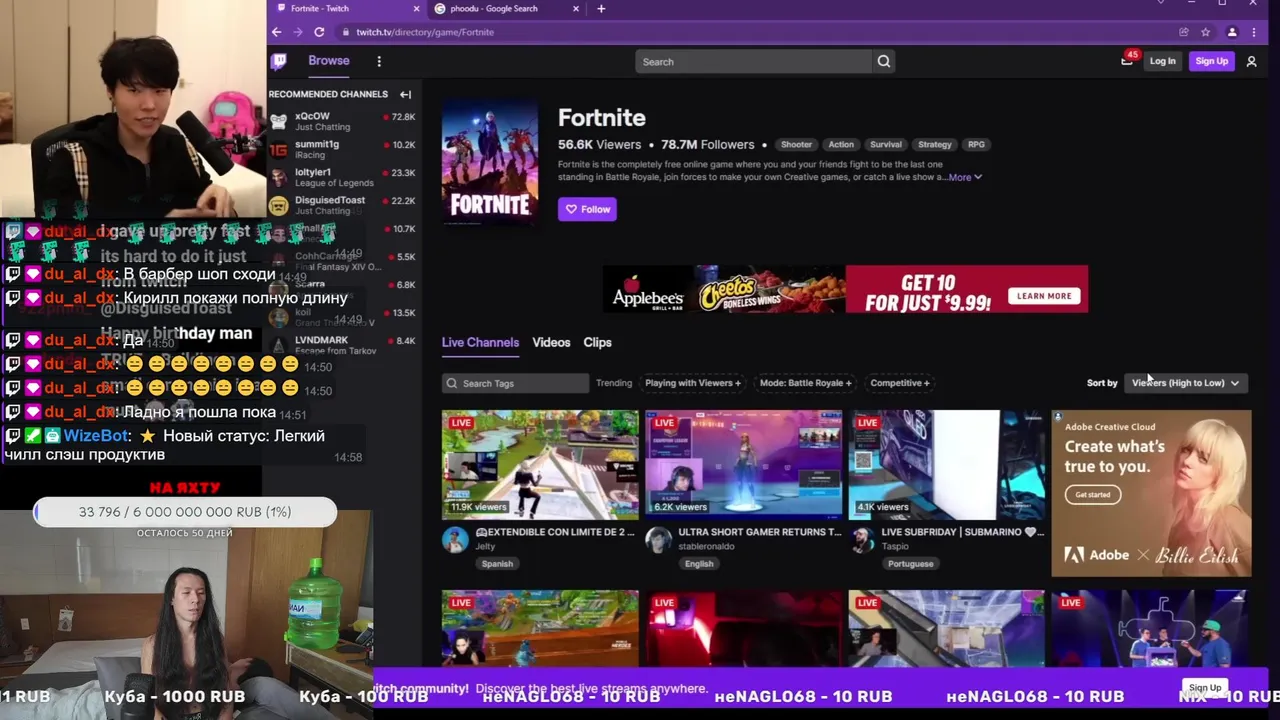
Task: Click the Log In button
Action: (x=1162, y=61)
